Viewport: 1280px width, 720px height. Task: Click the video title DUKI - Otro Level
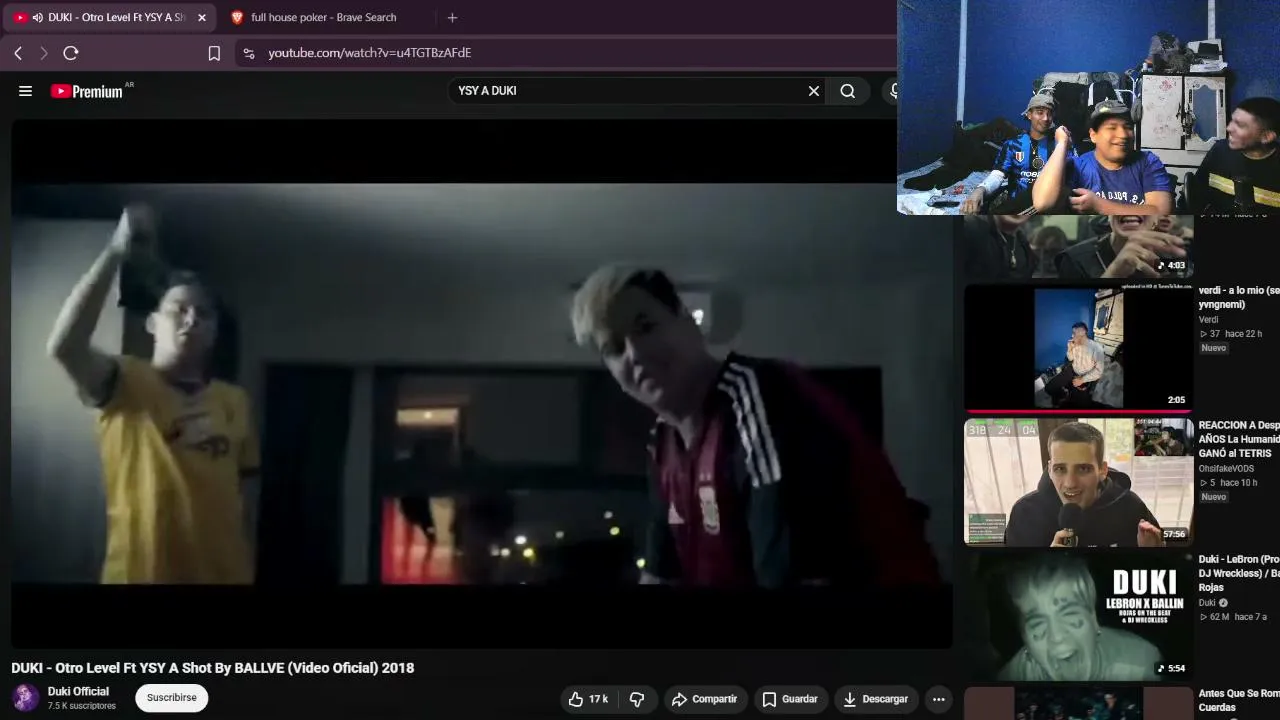213,668
